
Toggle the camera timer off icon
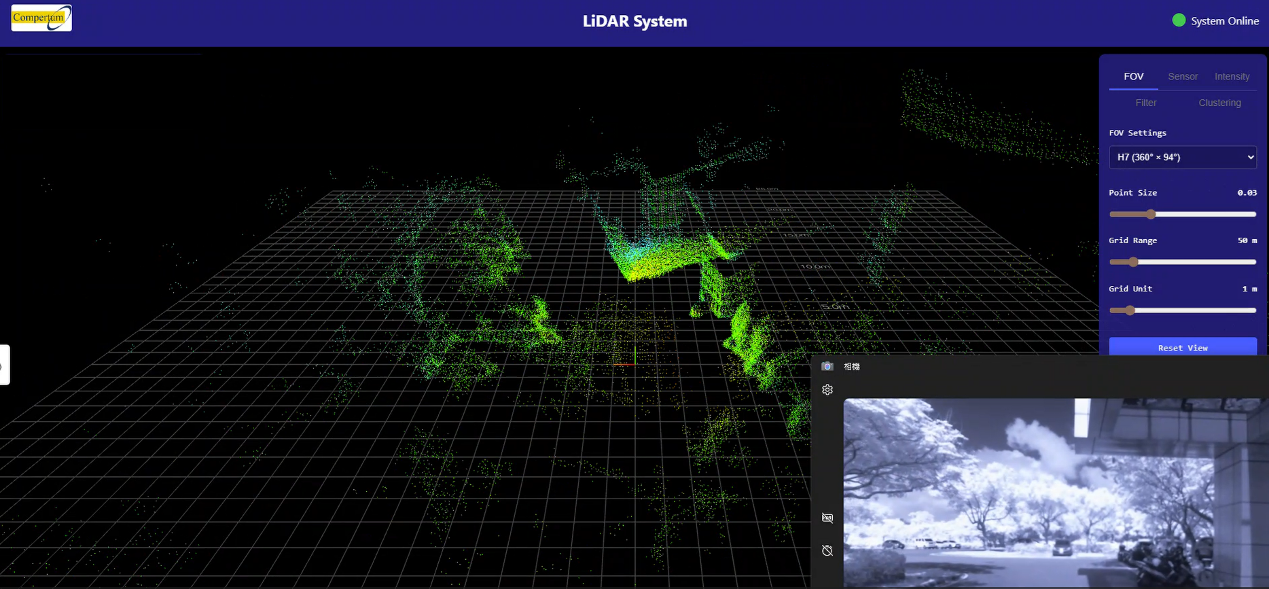coord(827,551)
